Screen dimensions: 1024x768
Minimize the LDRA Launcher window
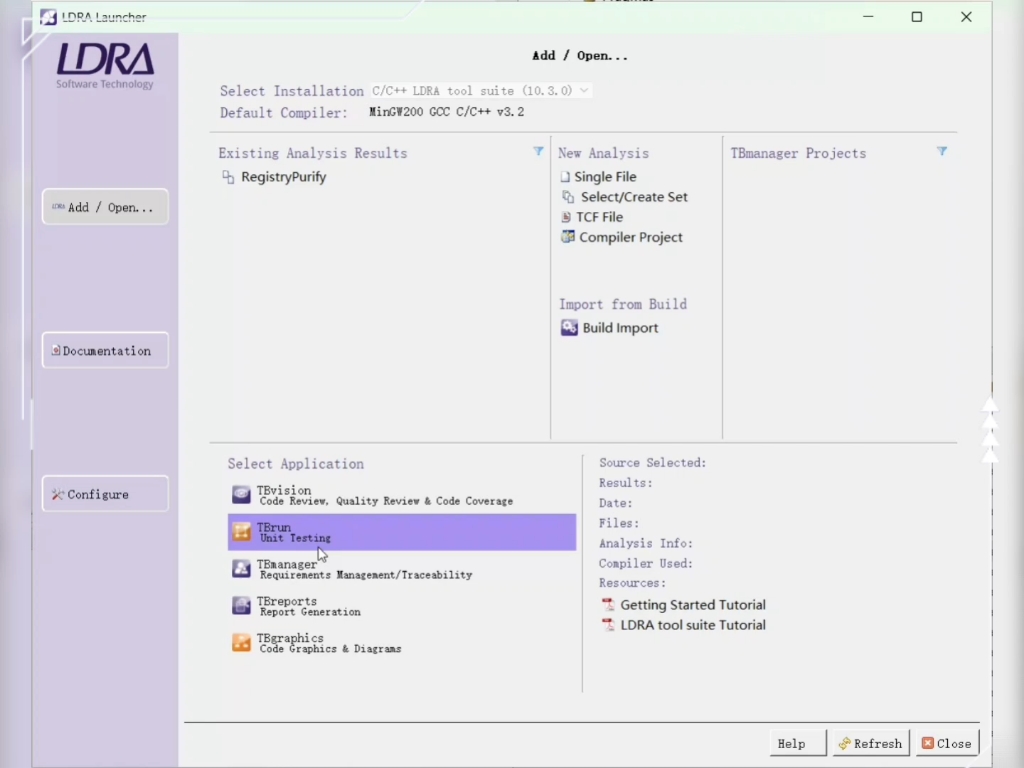coord(868,17)
